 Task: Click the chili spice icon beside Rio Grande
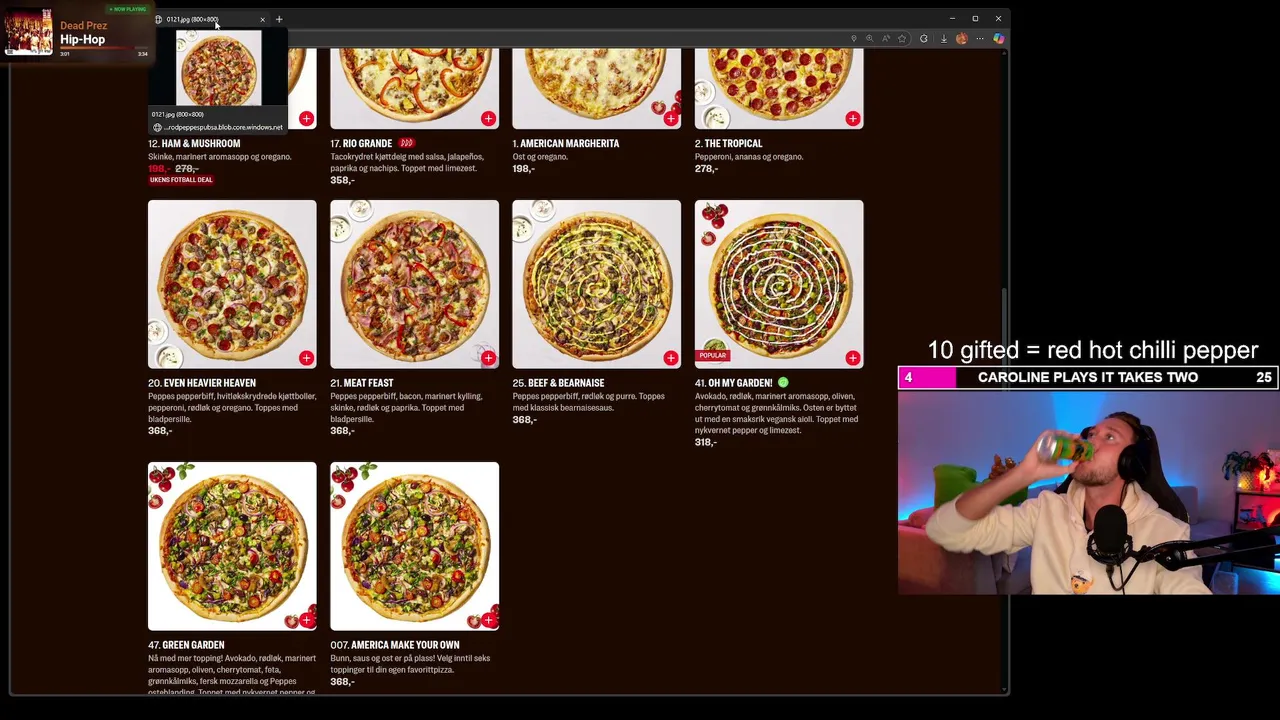coord(406,143)
